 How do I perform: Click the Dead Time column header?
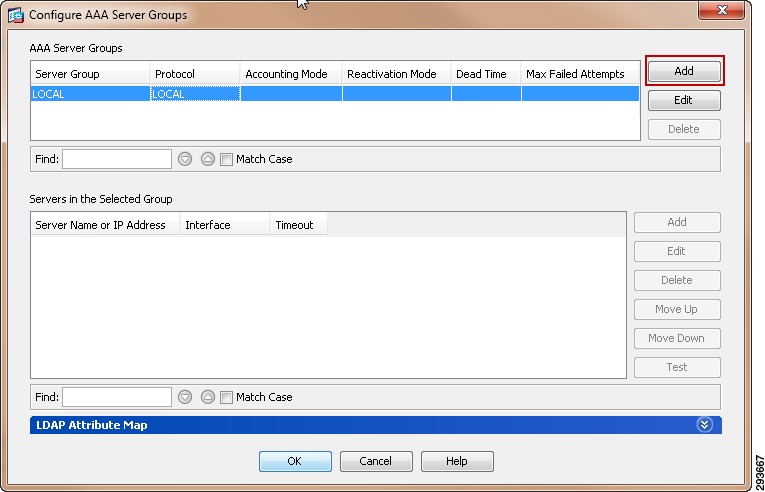[x=486, y=74]
